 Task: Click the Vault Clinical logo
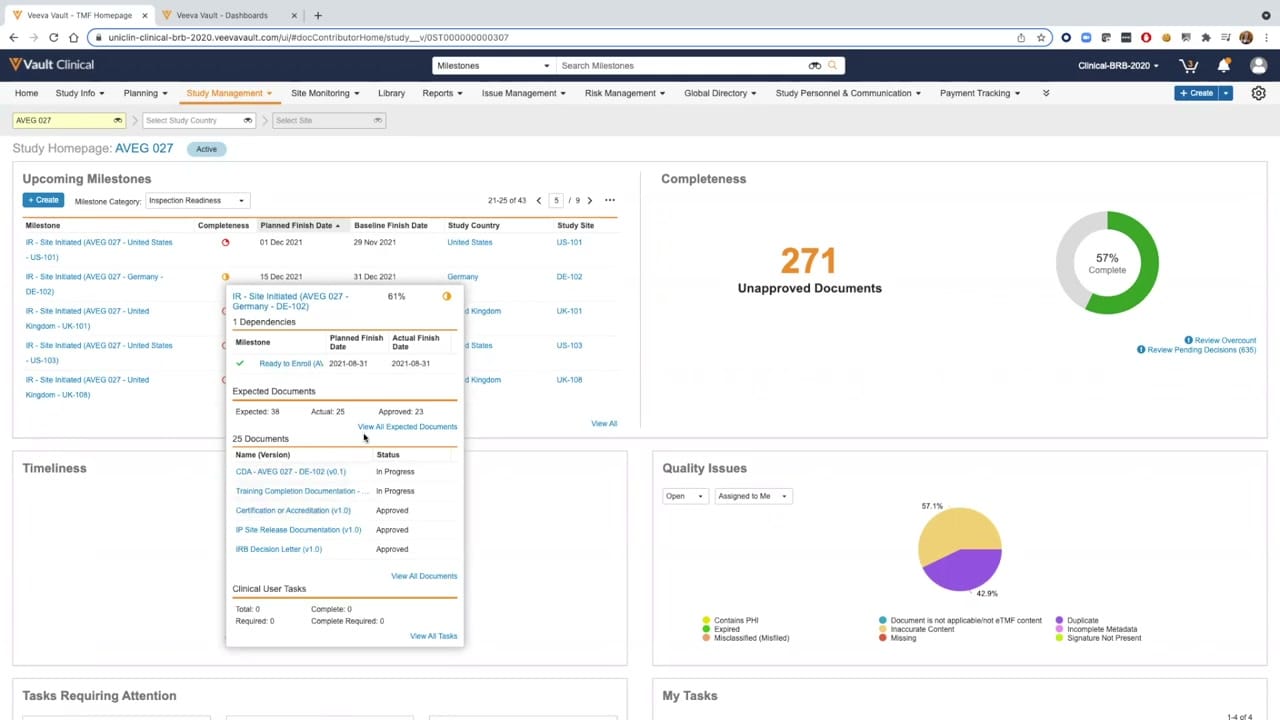click(x=52, y=65)
